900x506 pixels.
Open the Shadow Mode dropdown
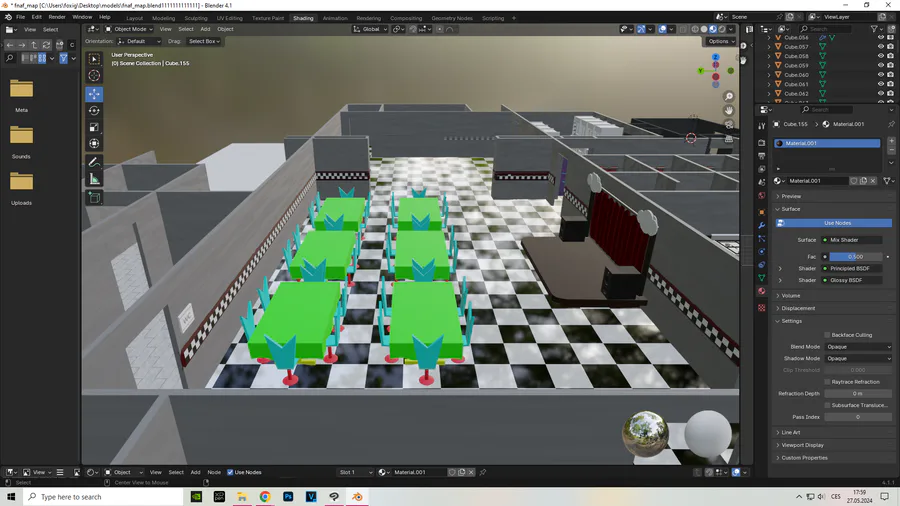coord(858,359)
